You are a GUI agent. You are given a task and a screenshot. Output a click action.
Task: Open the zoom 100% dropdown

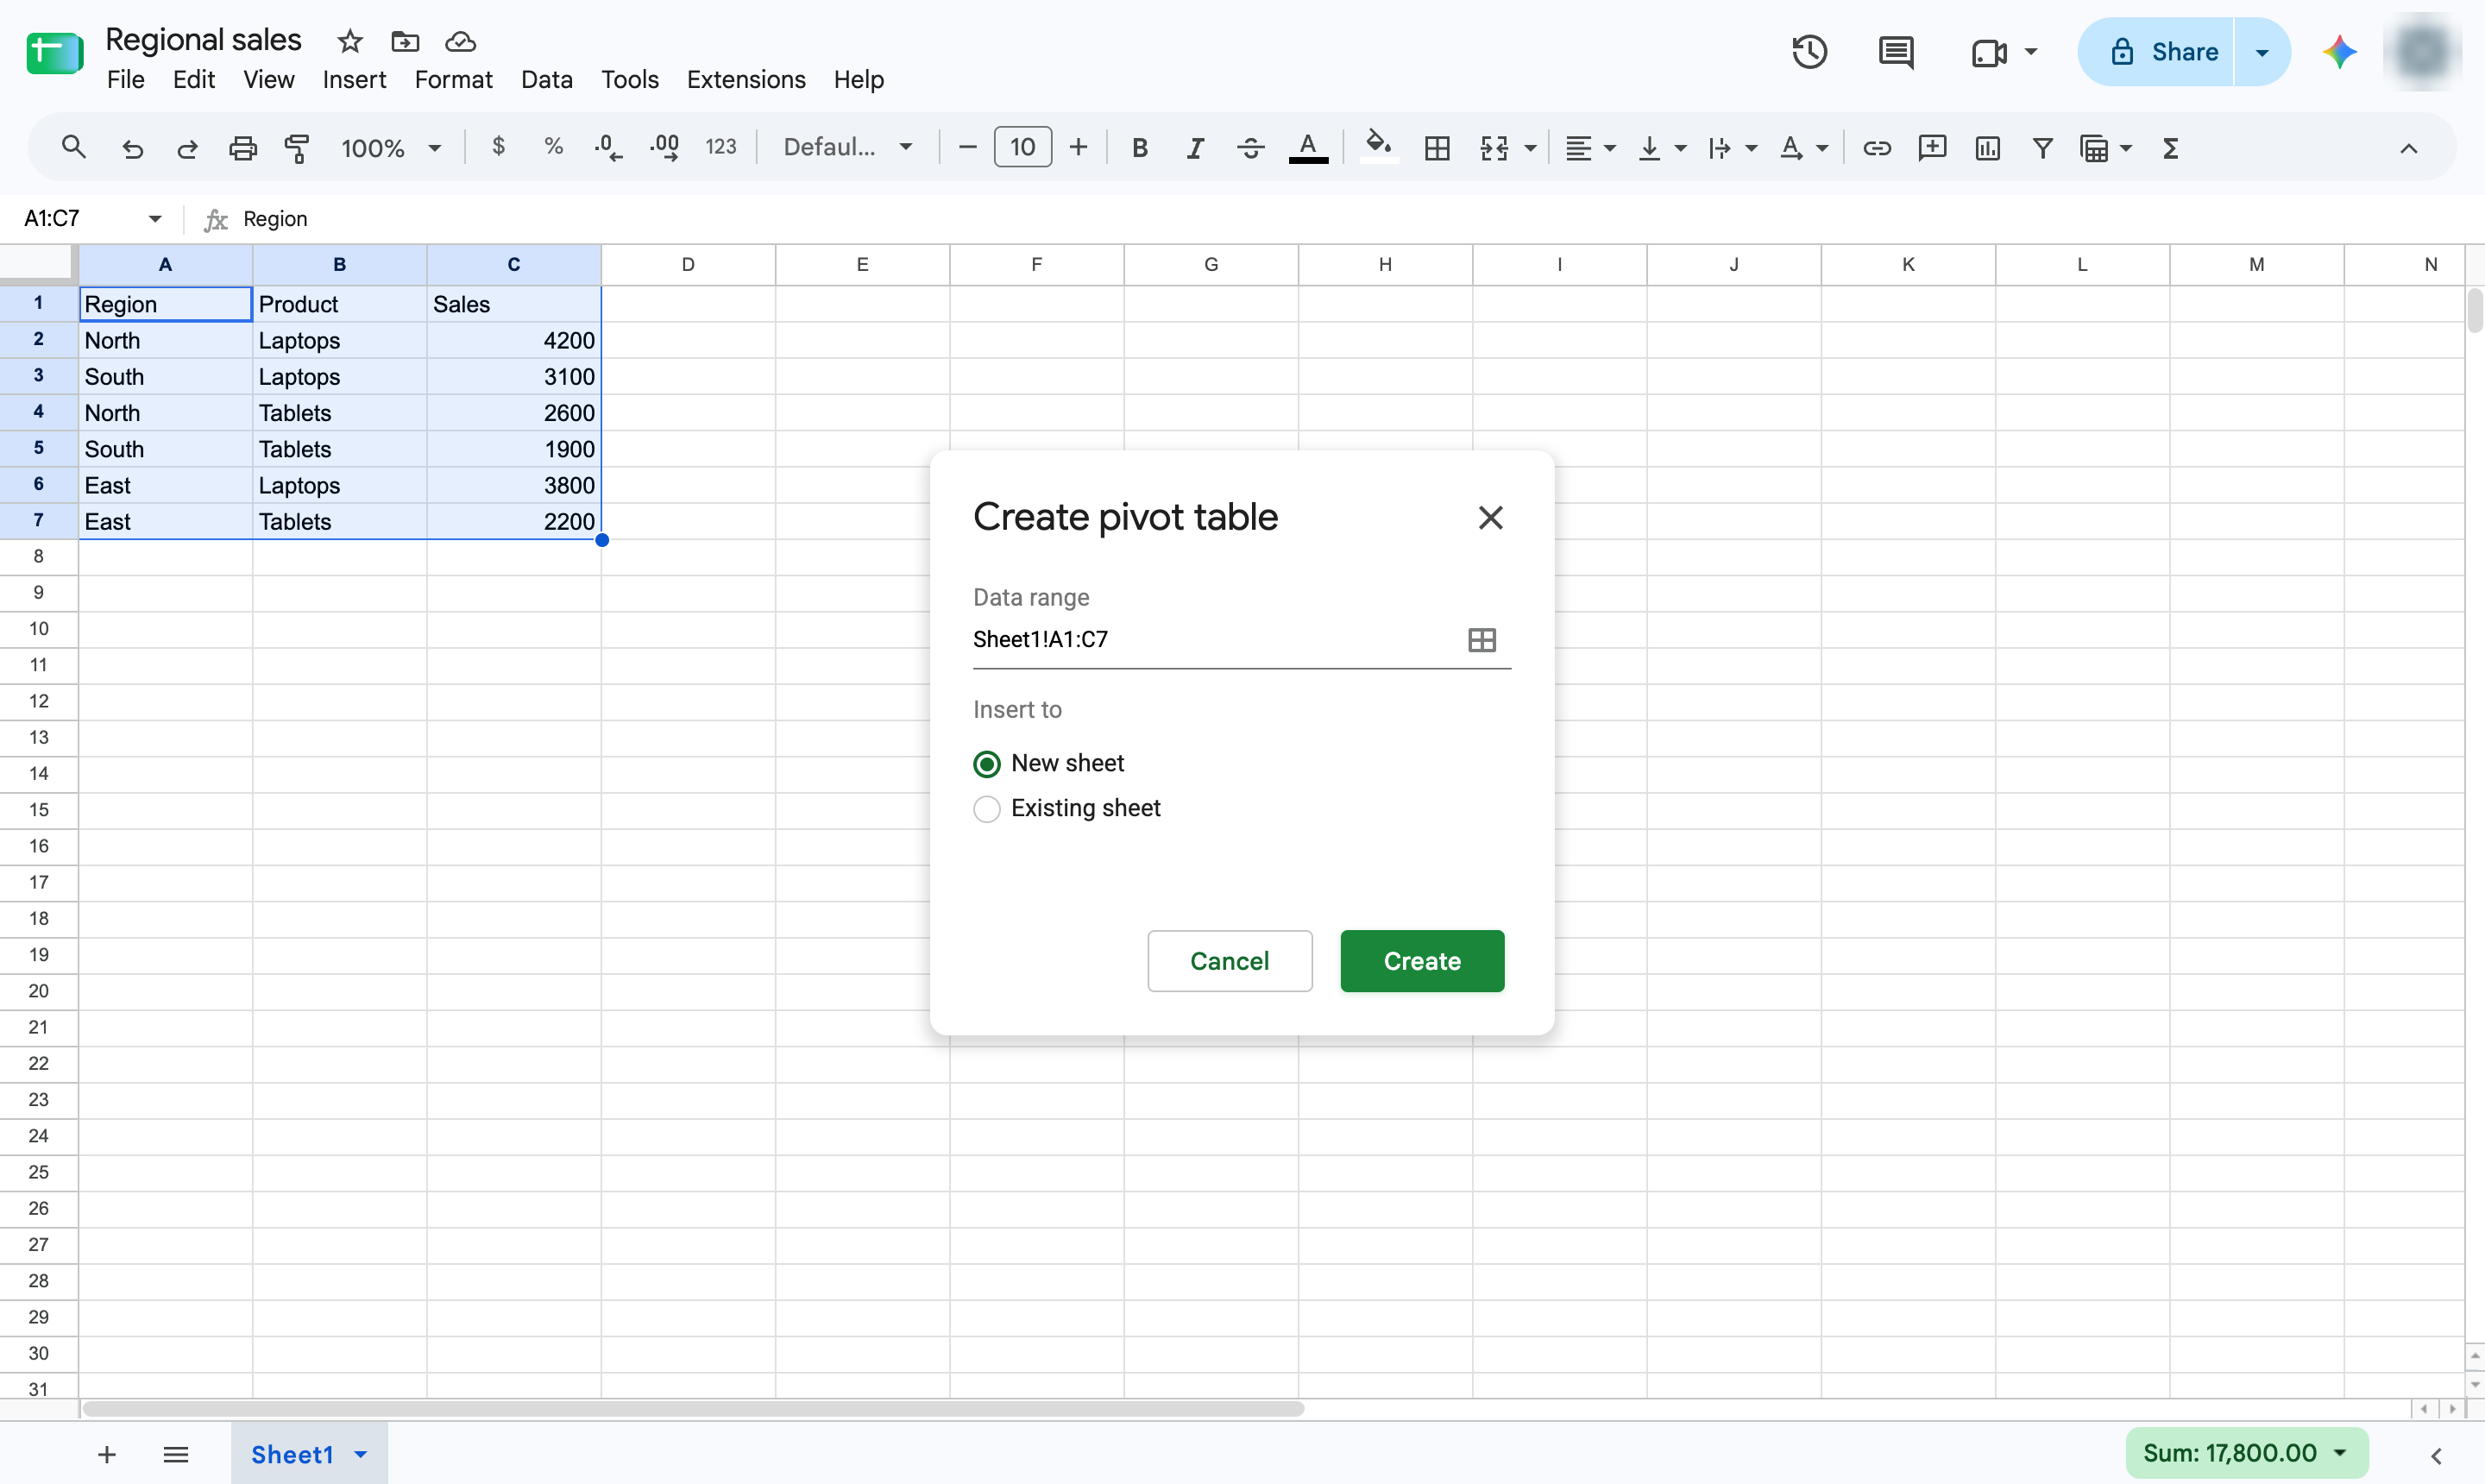390,148
